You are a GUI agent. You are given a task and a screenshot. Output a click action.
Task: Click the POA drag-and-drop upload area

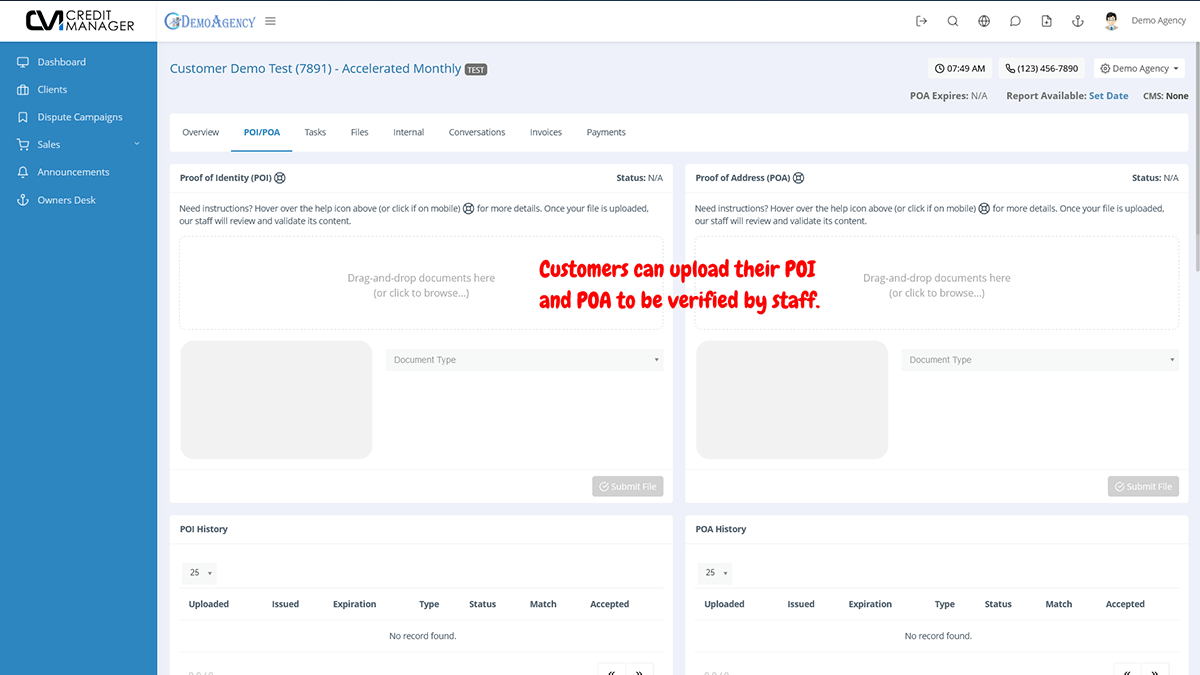[936, 284]
